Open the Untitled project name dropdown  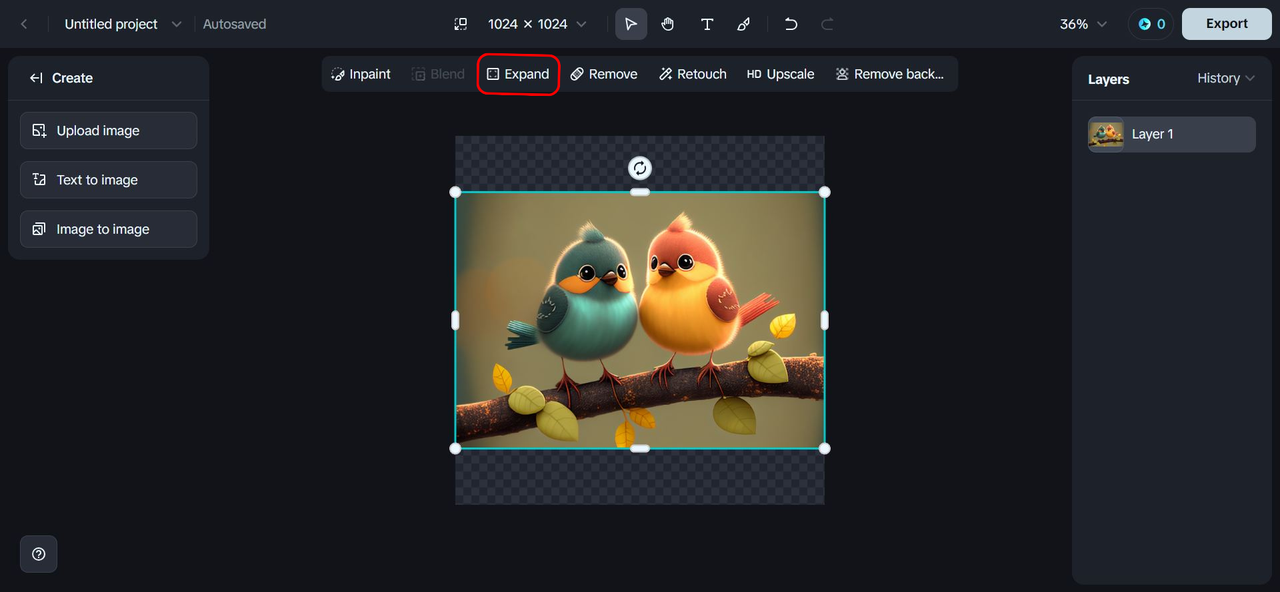tap(123, 24)
